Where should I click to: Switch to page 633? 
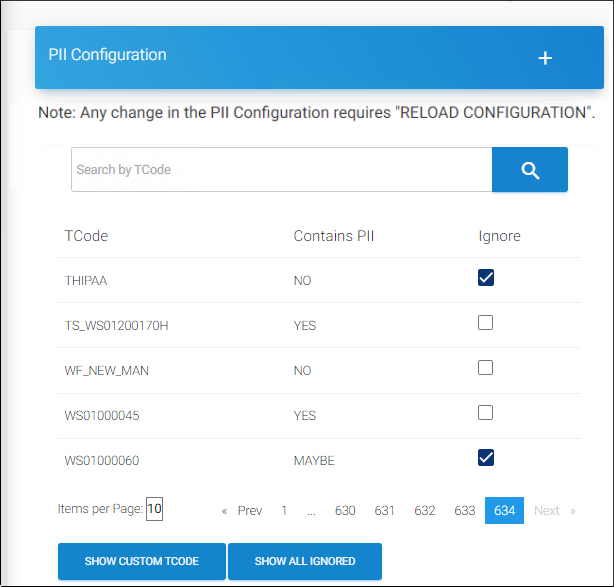point(465,511)
